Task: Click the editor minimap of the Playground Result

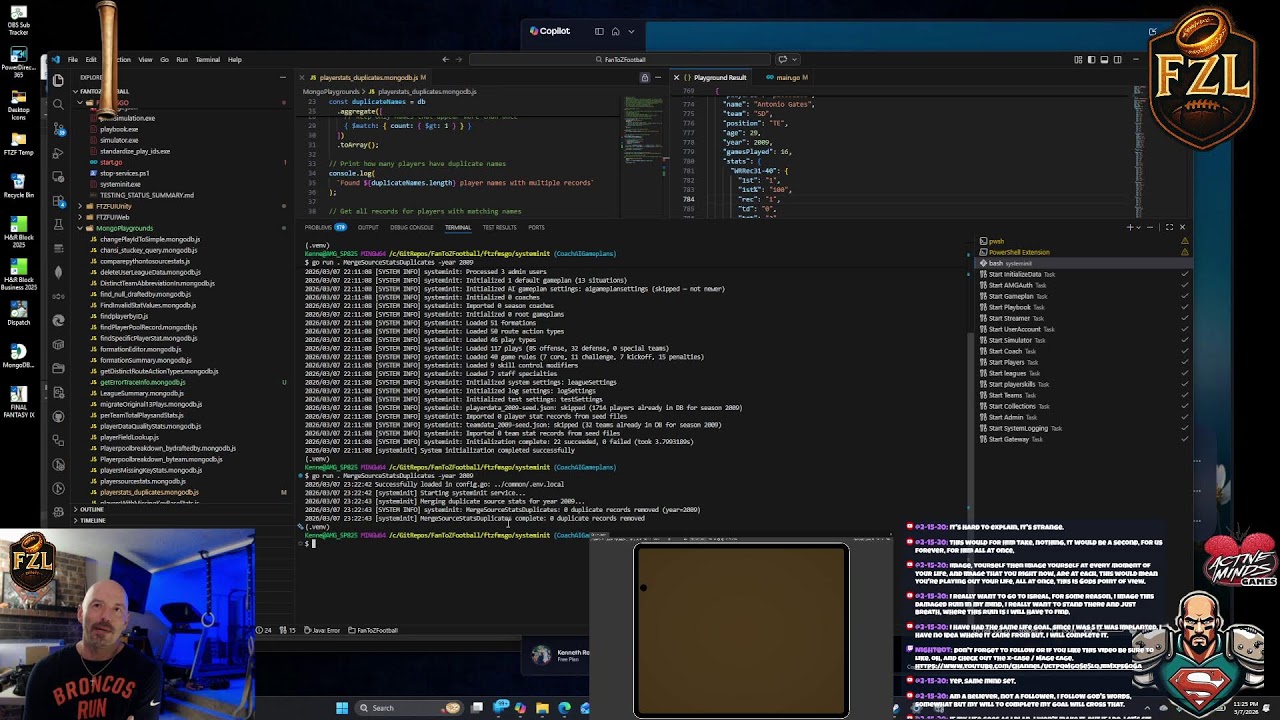Action: [1139, 150]
